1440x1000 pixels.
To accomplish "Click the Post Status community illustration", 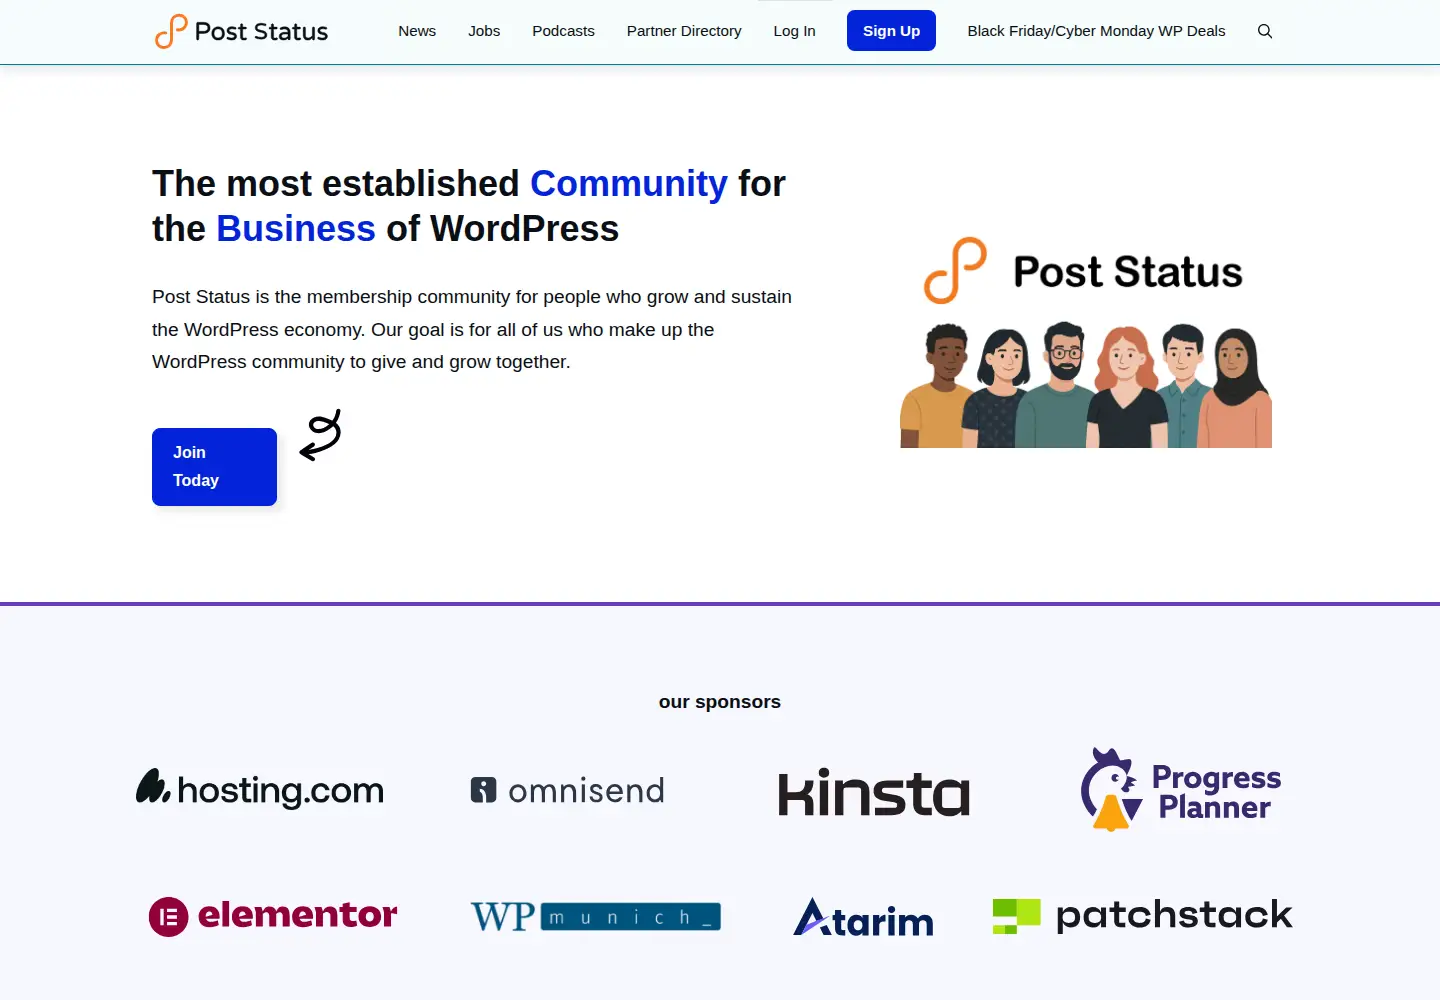I will click(1086, 341).
